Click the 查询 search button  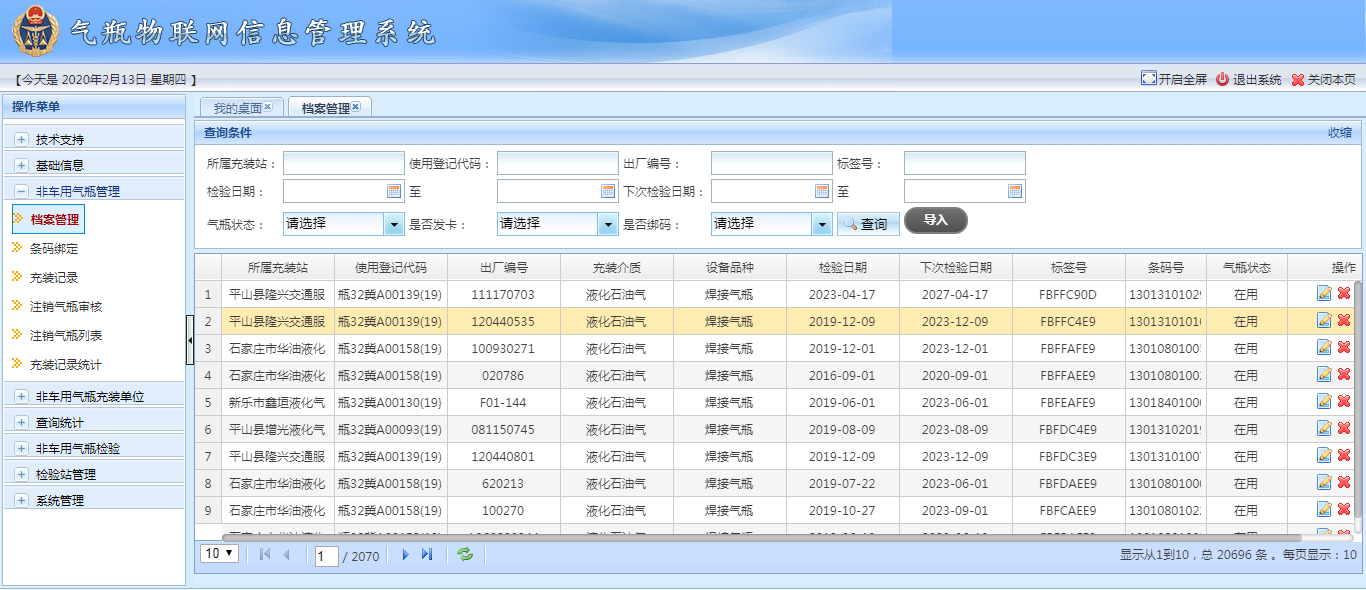[867, 224]
